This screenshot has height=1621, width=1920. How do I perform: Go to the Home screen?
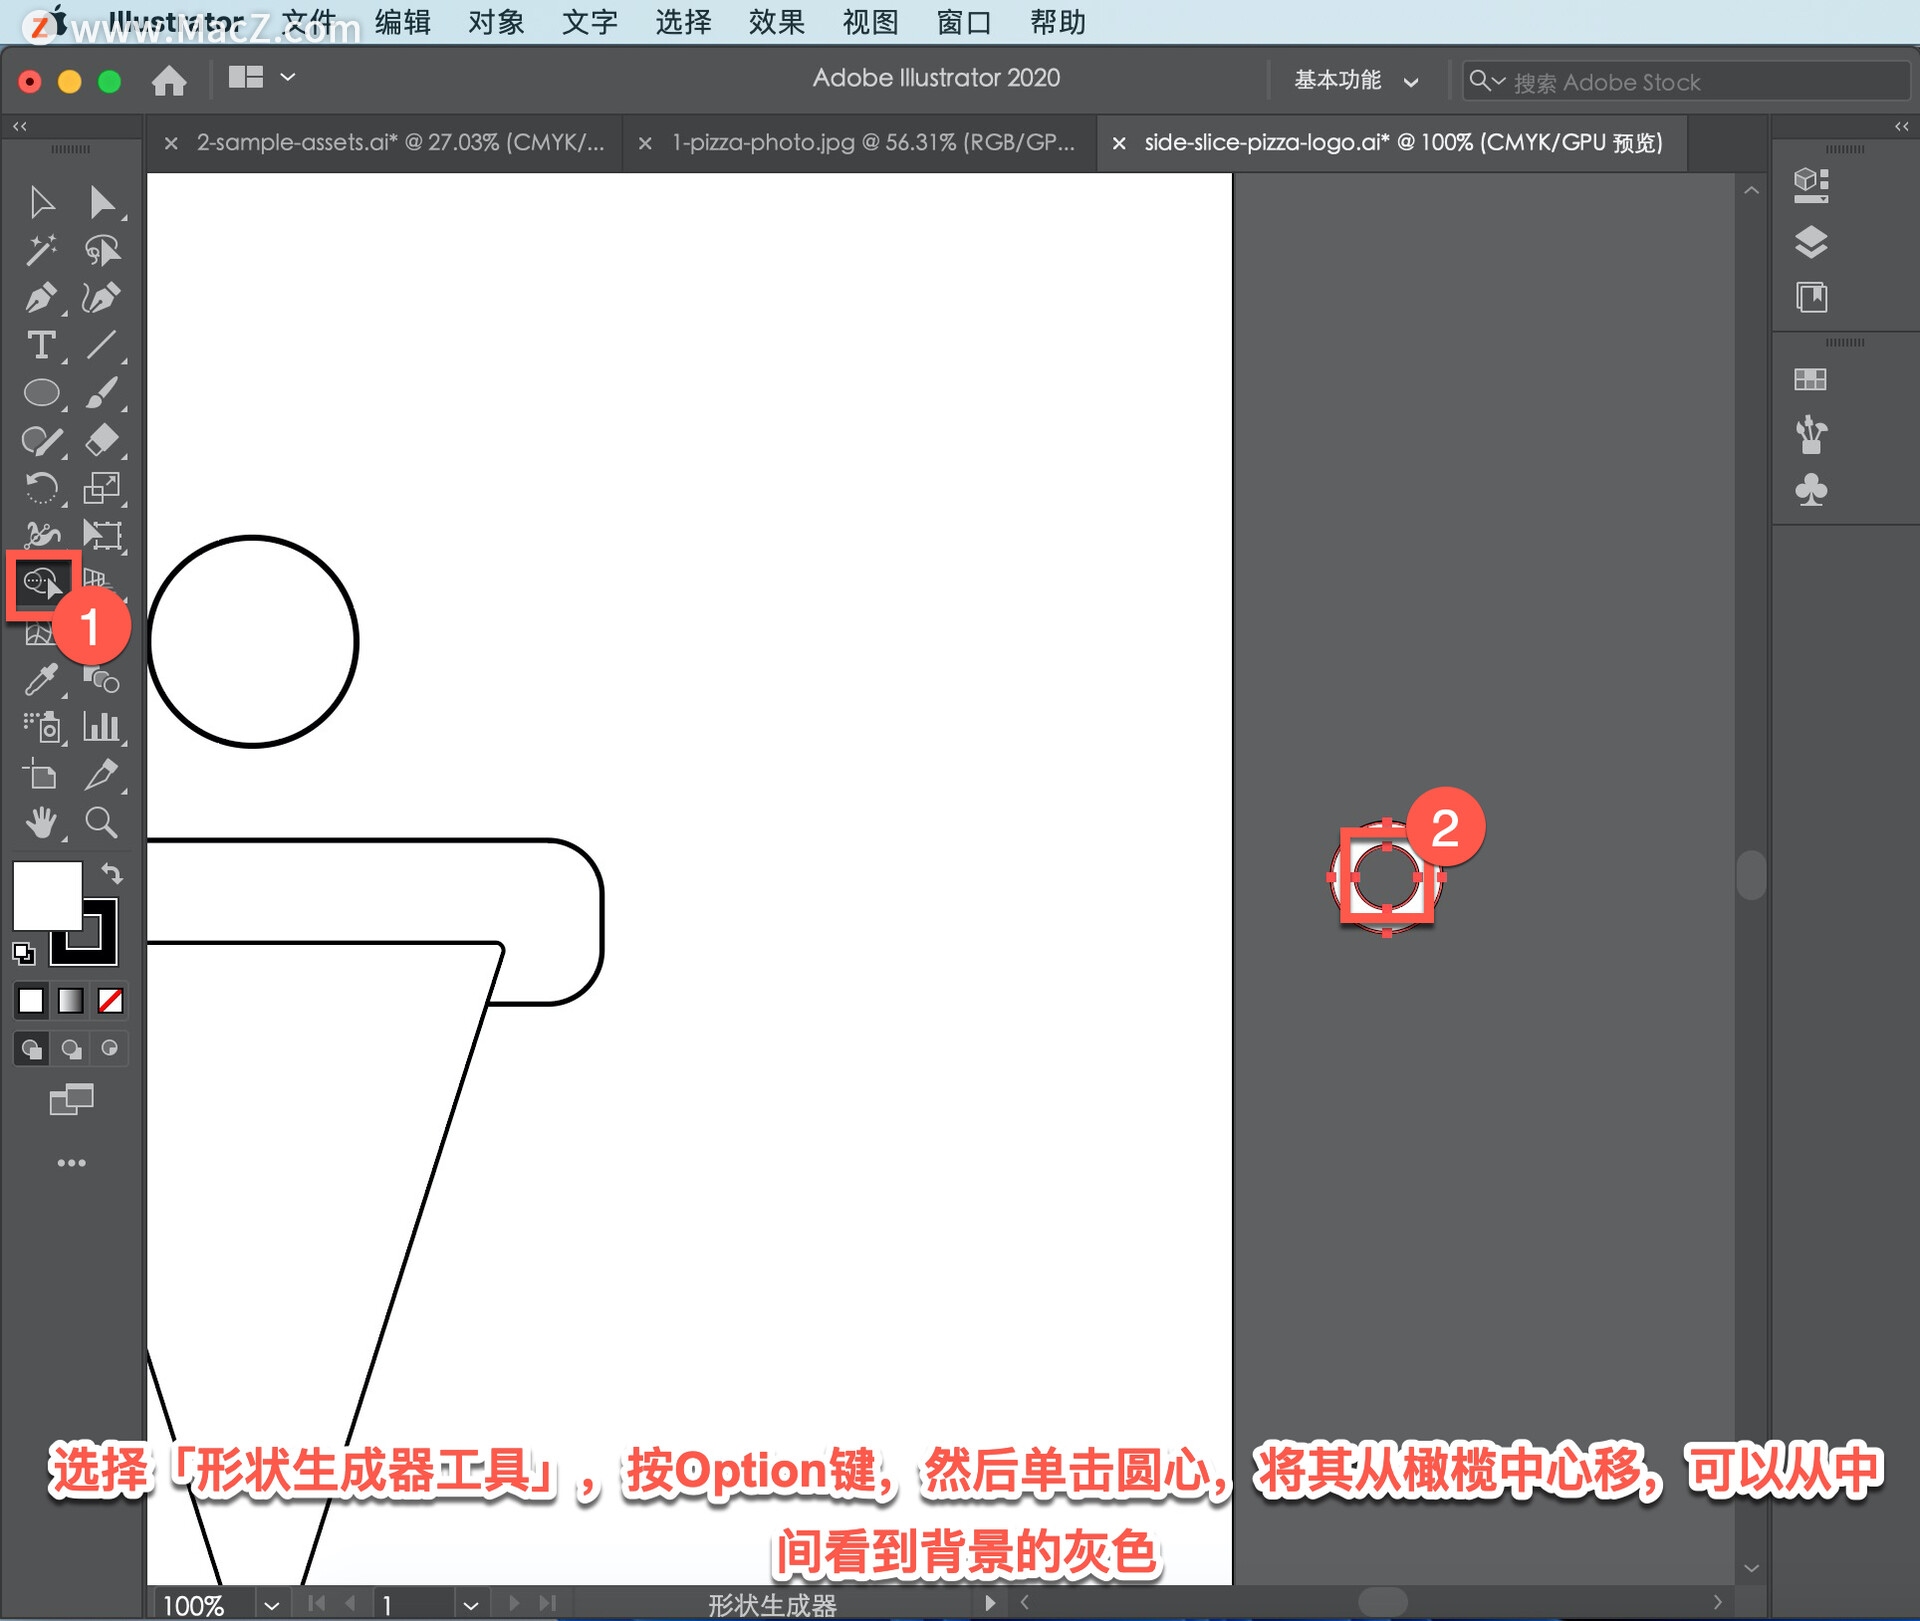click(169, 80)
